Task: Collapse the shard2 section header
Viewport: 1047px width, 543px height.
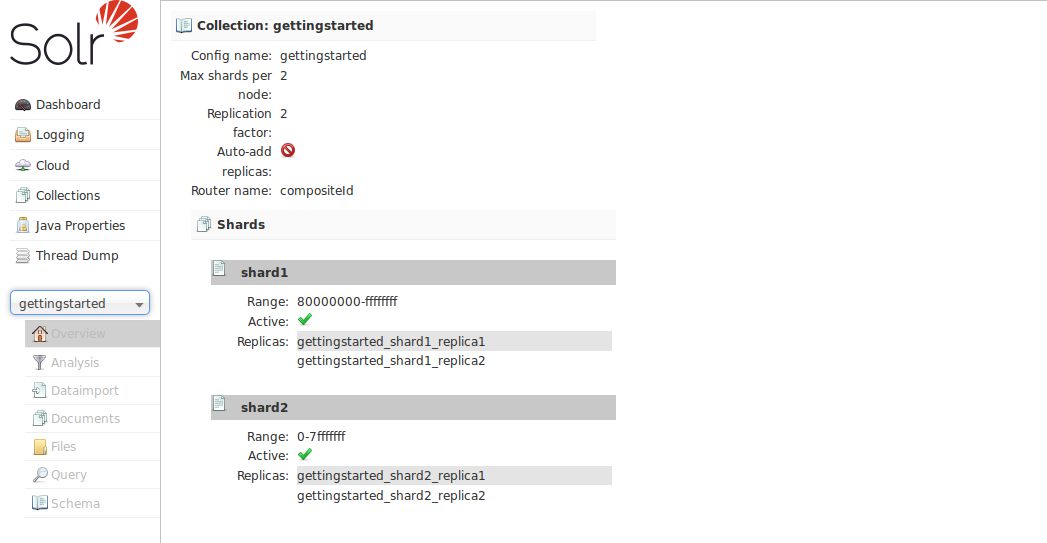Action: point(413,408)
